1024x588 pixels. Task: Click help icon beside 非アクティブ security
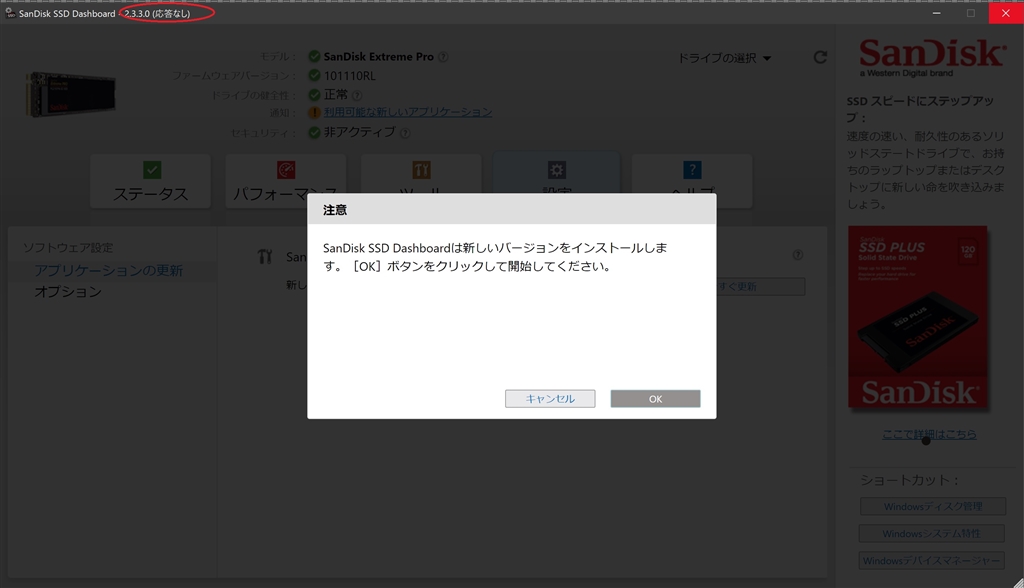point(405,133)
